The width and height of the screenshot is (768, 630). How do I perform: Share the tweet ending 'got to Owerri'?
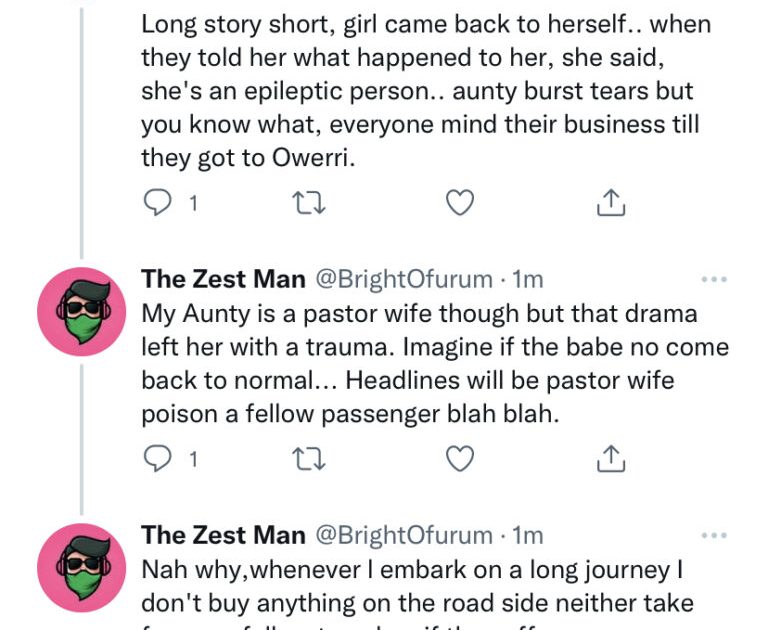[x=610, y=204]
